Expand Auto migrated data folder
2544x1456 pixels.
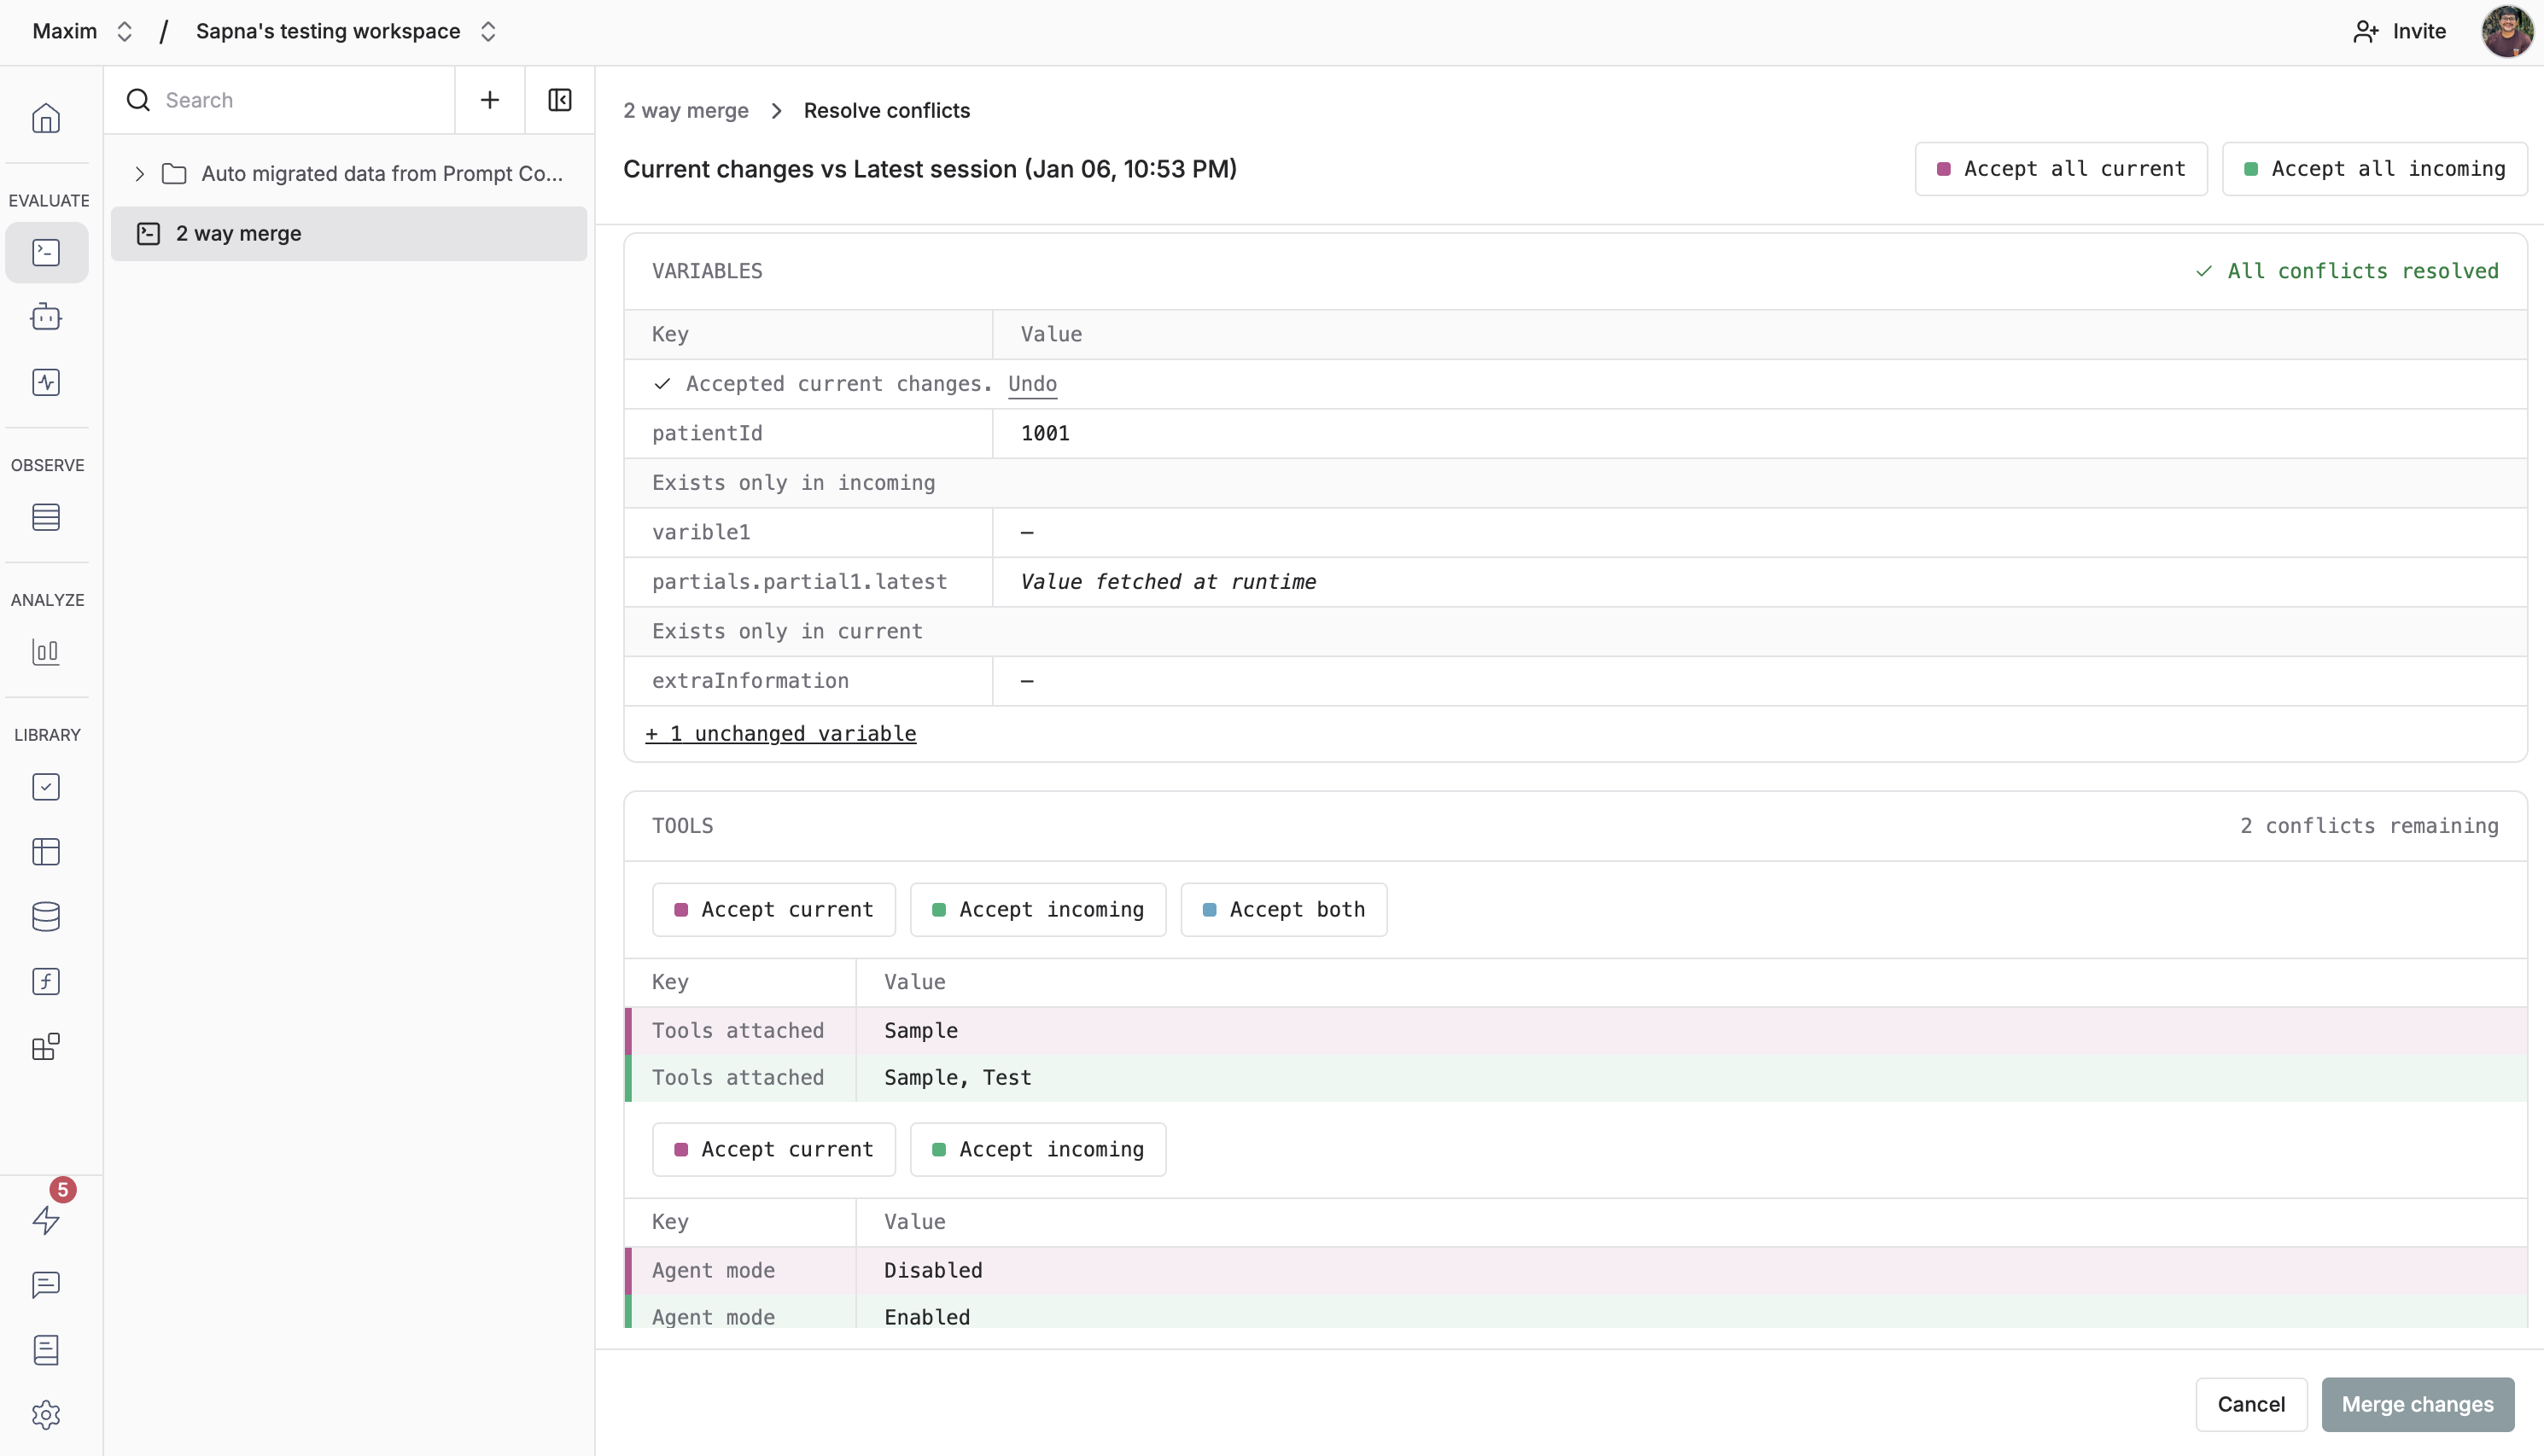pyautogui.click(x=140, y=174)
